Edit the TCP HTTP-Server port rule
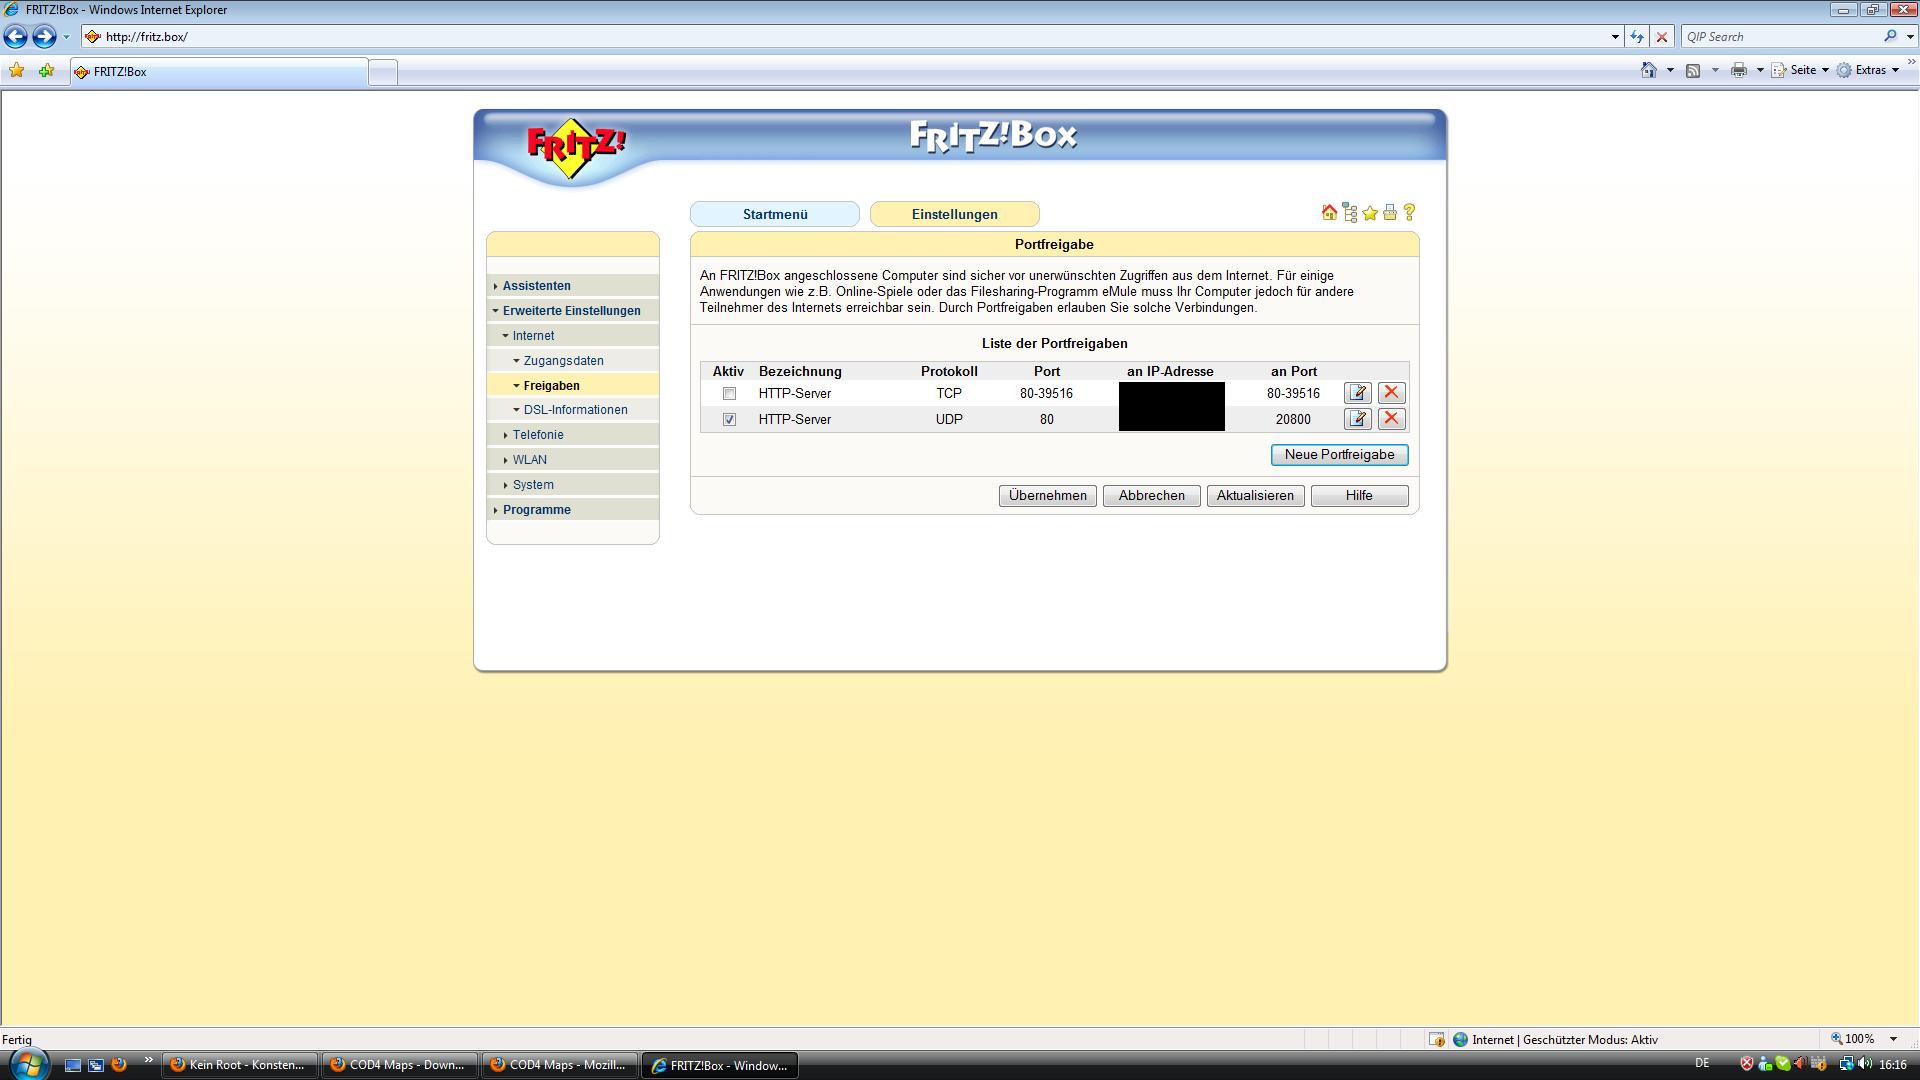The image size is (1920, 1080). tap(1357, 393)
